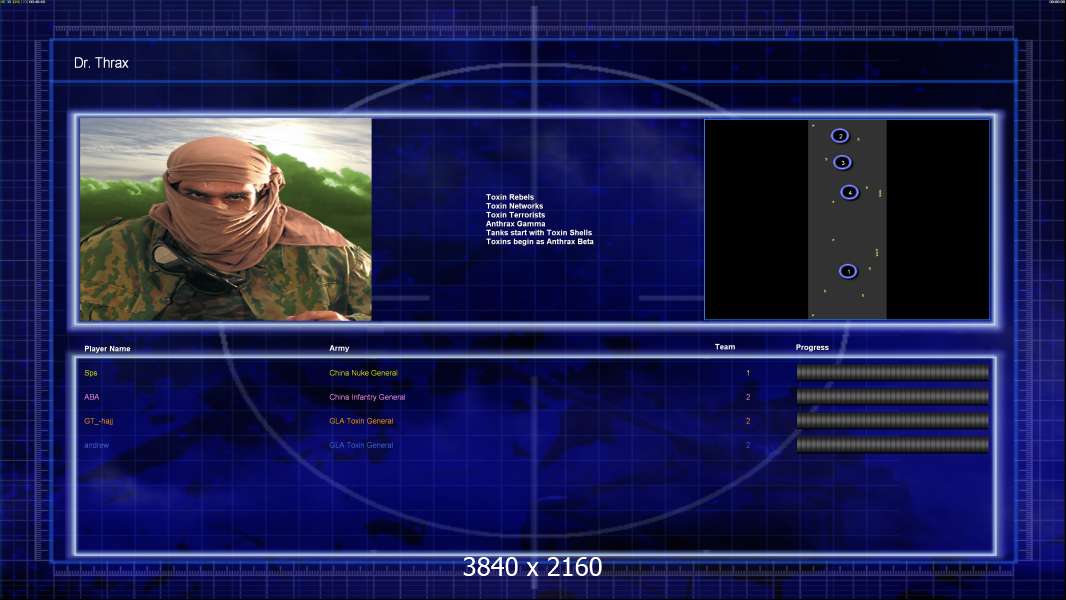Click the Anthrax Gamma perk line
1066x600 pixels.
[515, 224]
